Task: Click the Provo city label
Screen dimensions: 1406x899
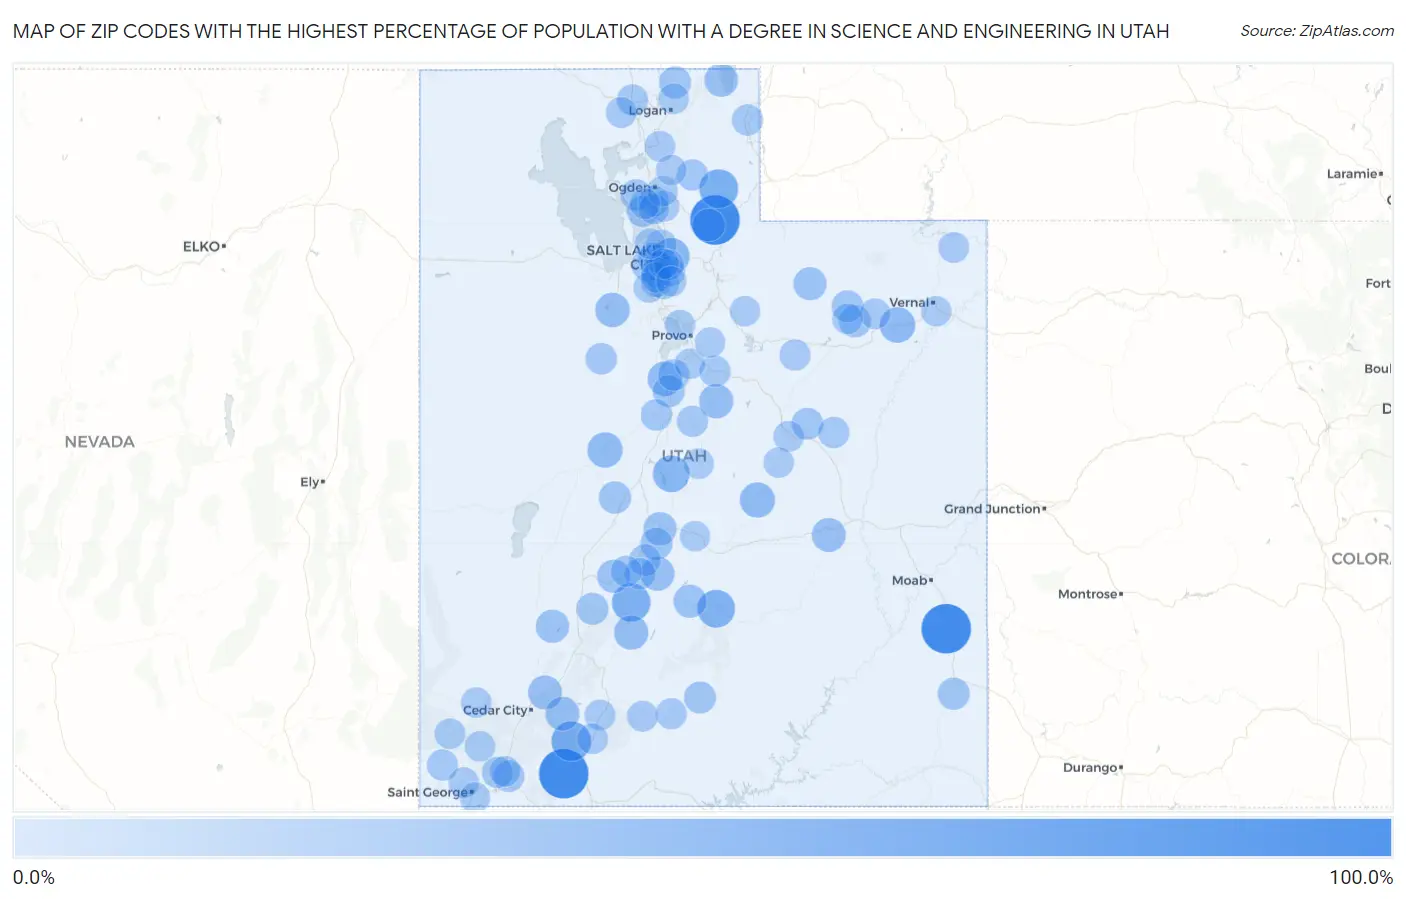Action: tap(669, 335)
